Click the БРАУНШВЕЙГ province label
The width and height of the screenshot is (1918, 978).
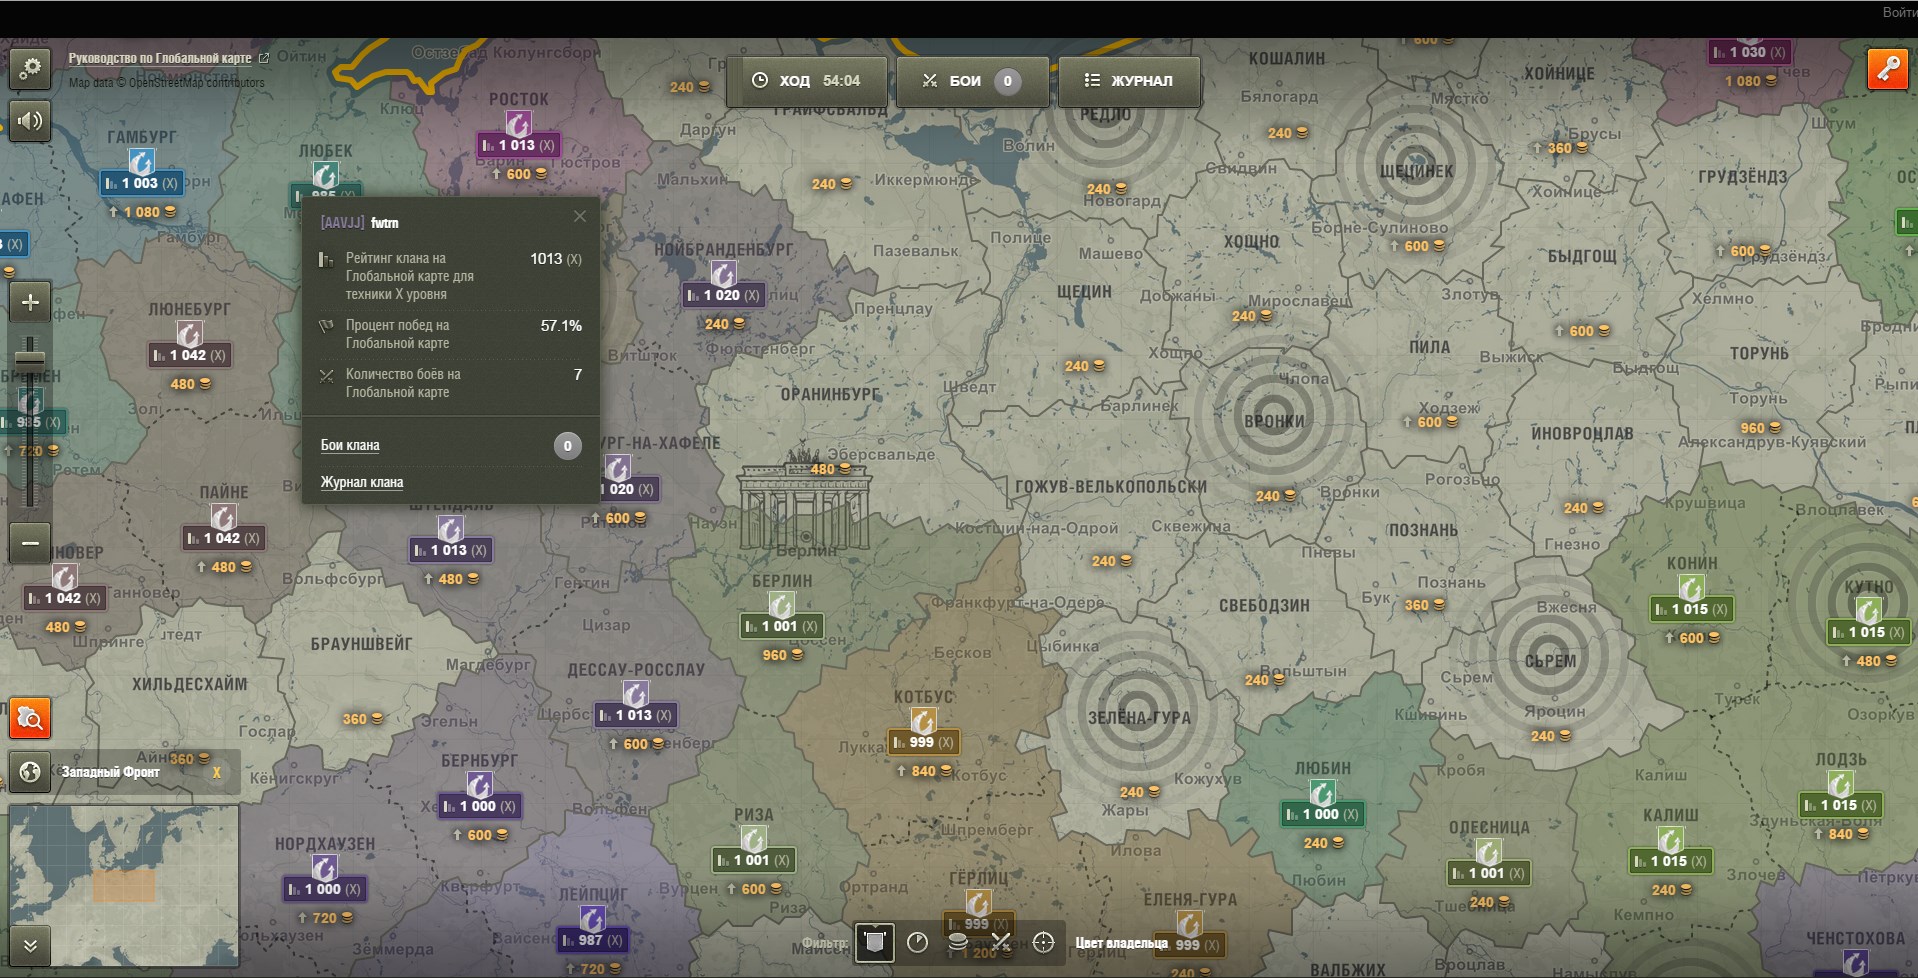361,644
